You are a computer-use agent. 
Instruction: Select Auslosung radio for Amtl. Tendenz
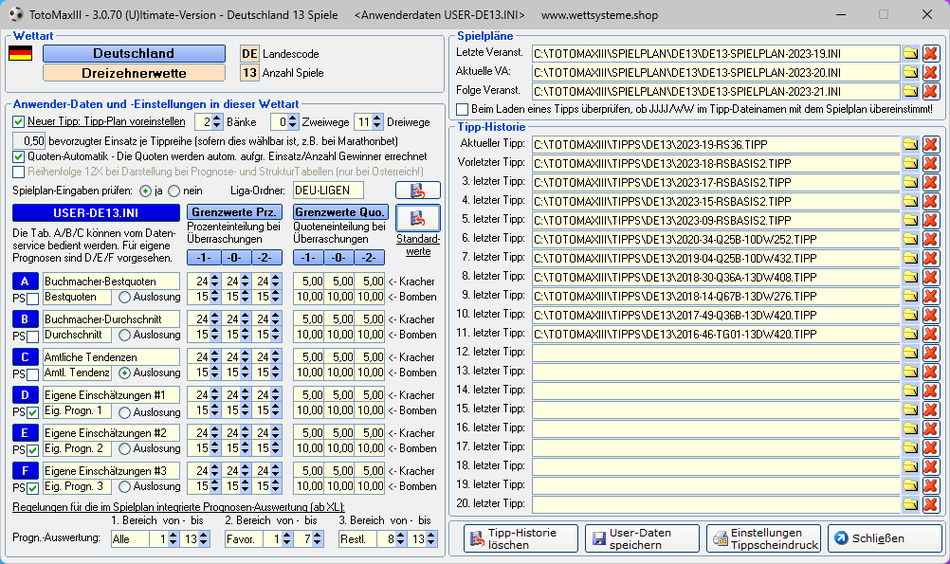pyautogui.click(x=124, y=373)
